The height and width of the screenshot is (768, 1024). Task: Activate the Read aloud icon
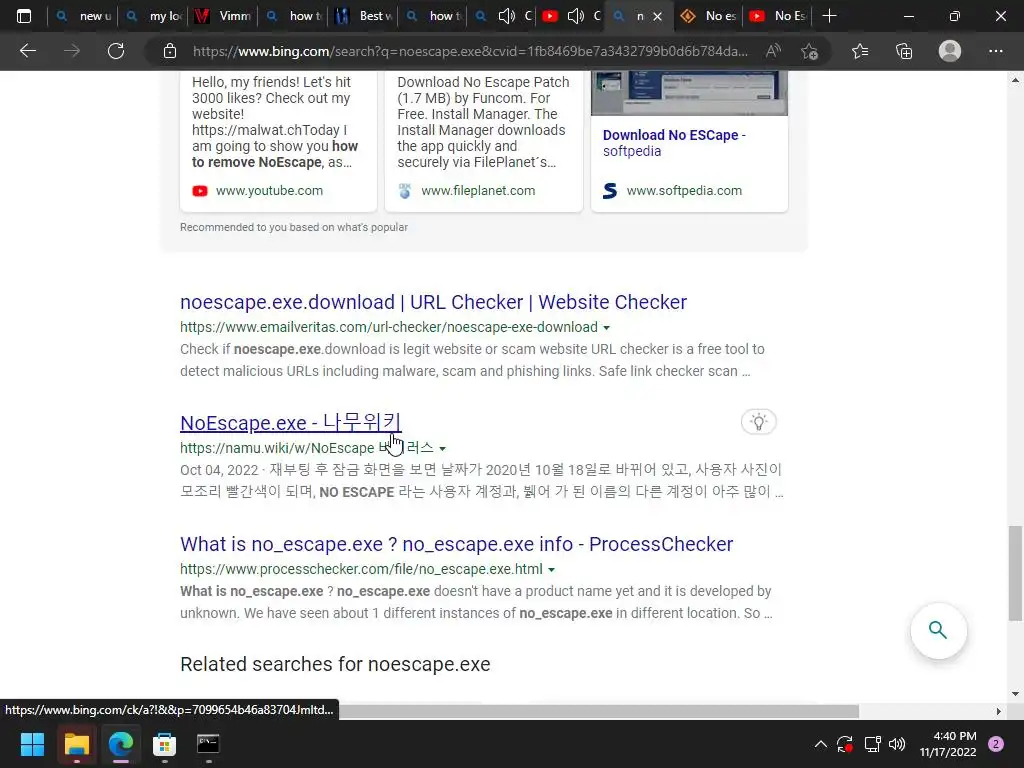click(773, 51)
